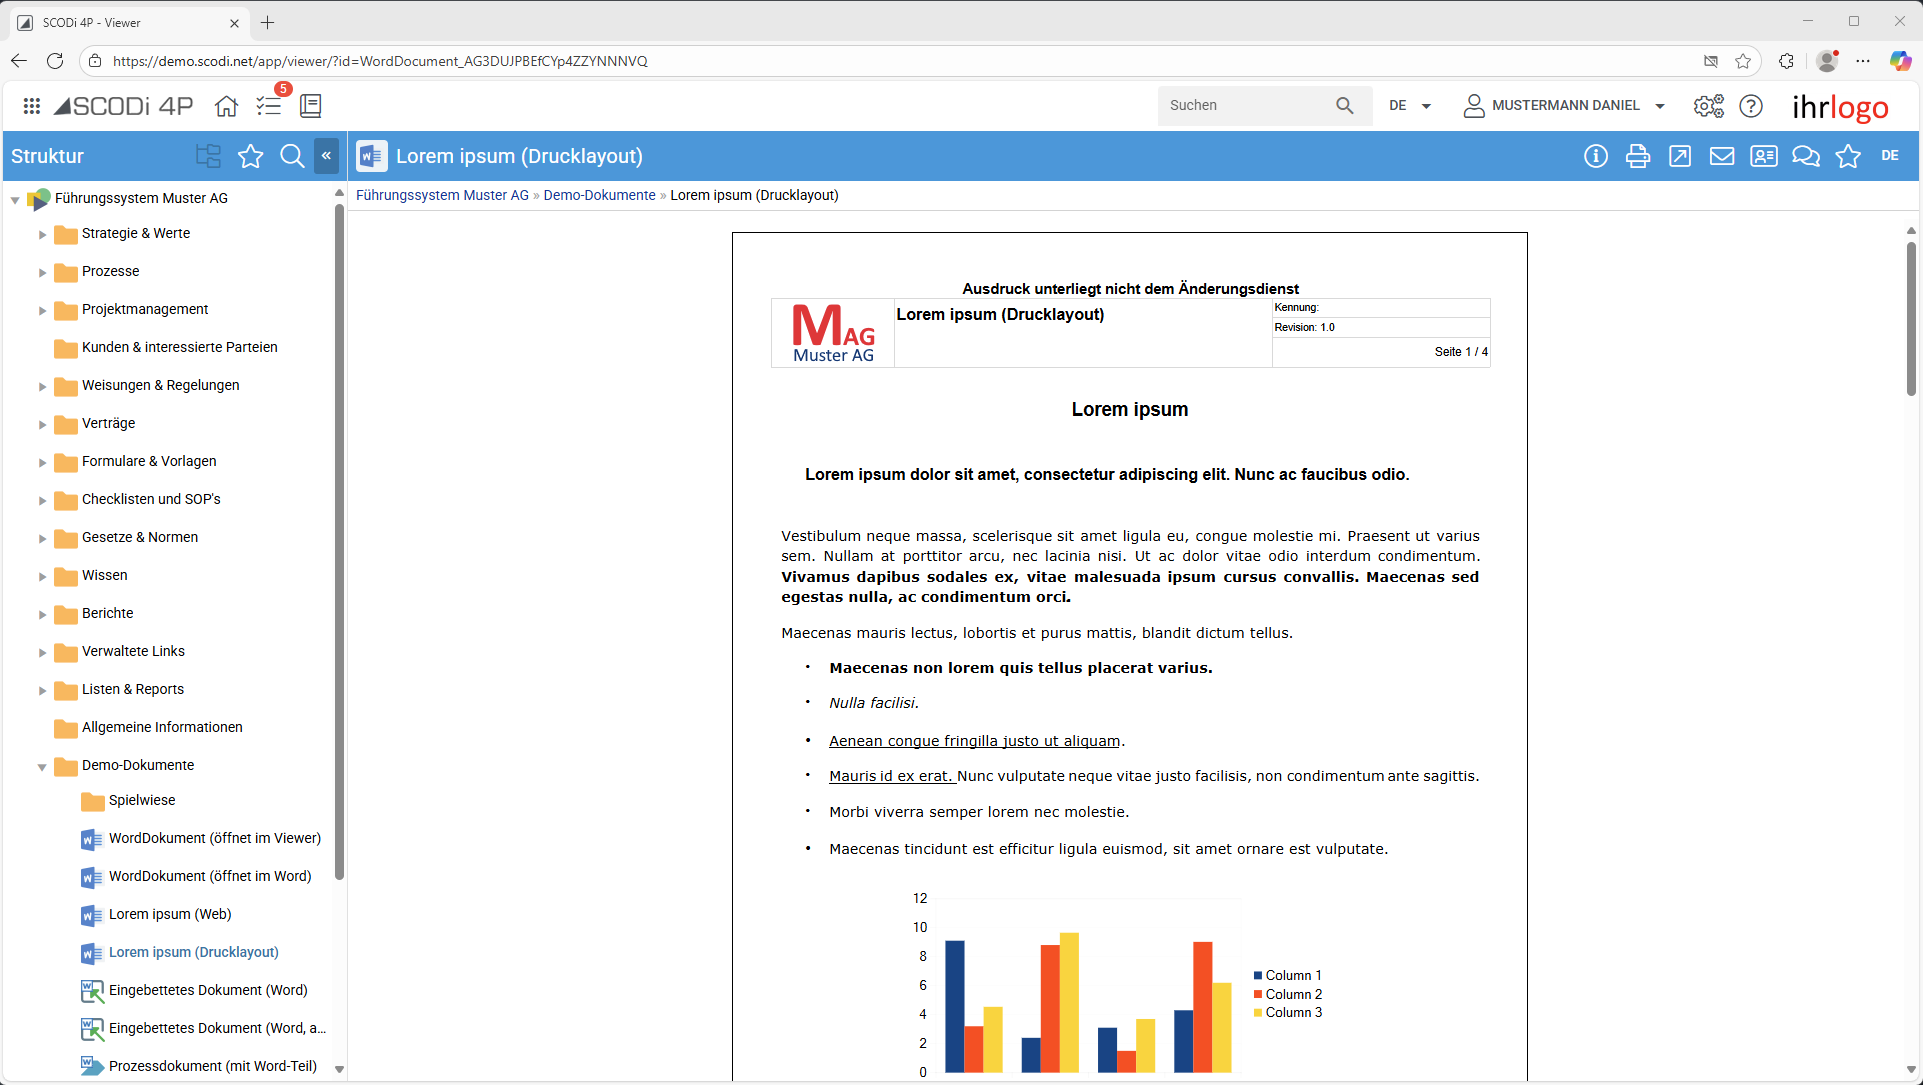Send document link via envelope icon
The height and width of the screenshot is (1085, 1923).
(x=1722, y=156)
